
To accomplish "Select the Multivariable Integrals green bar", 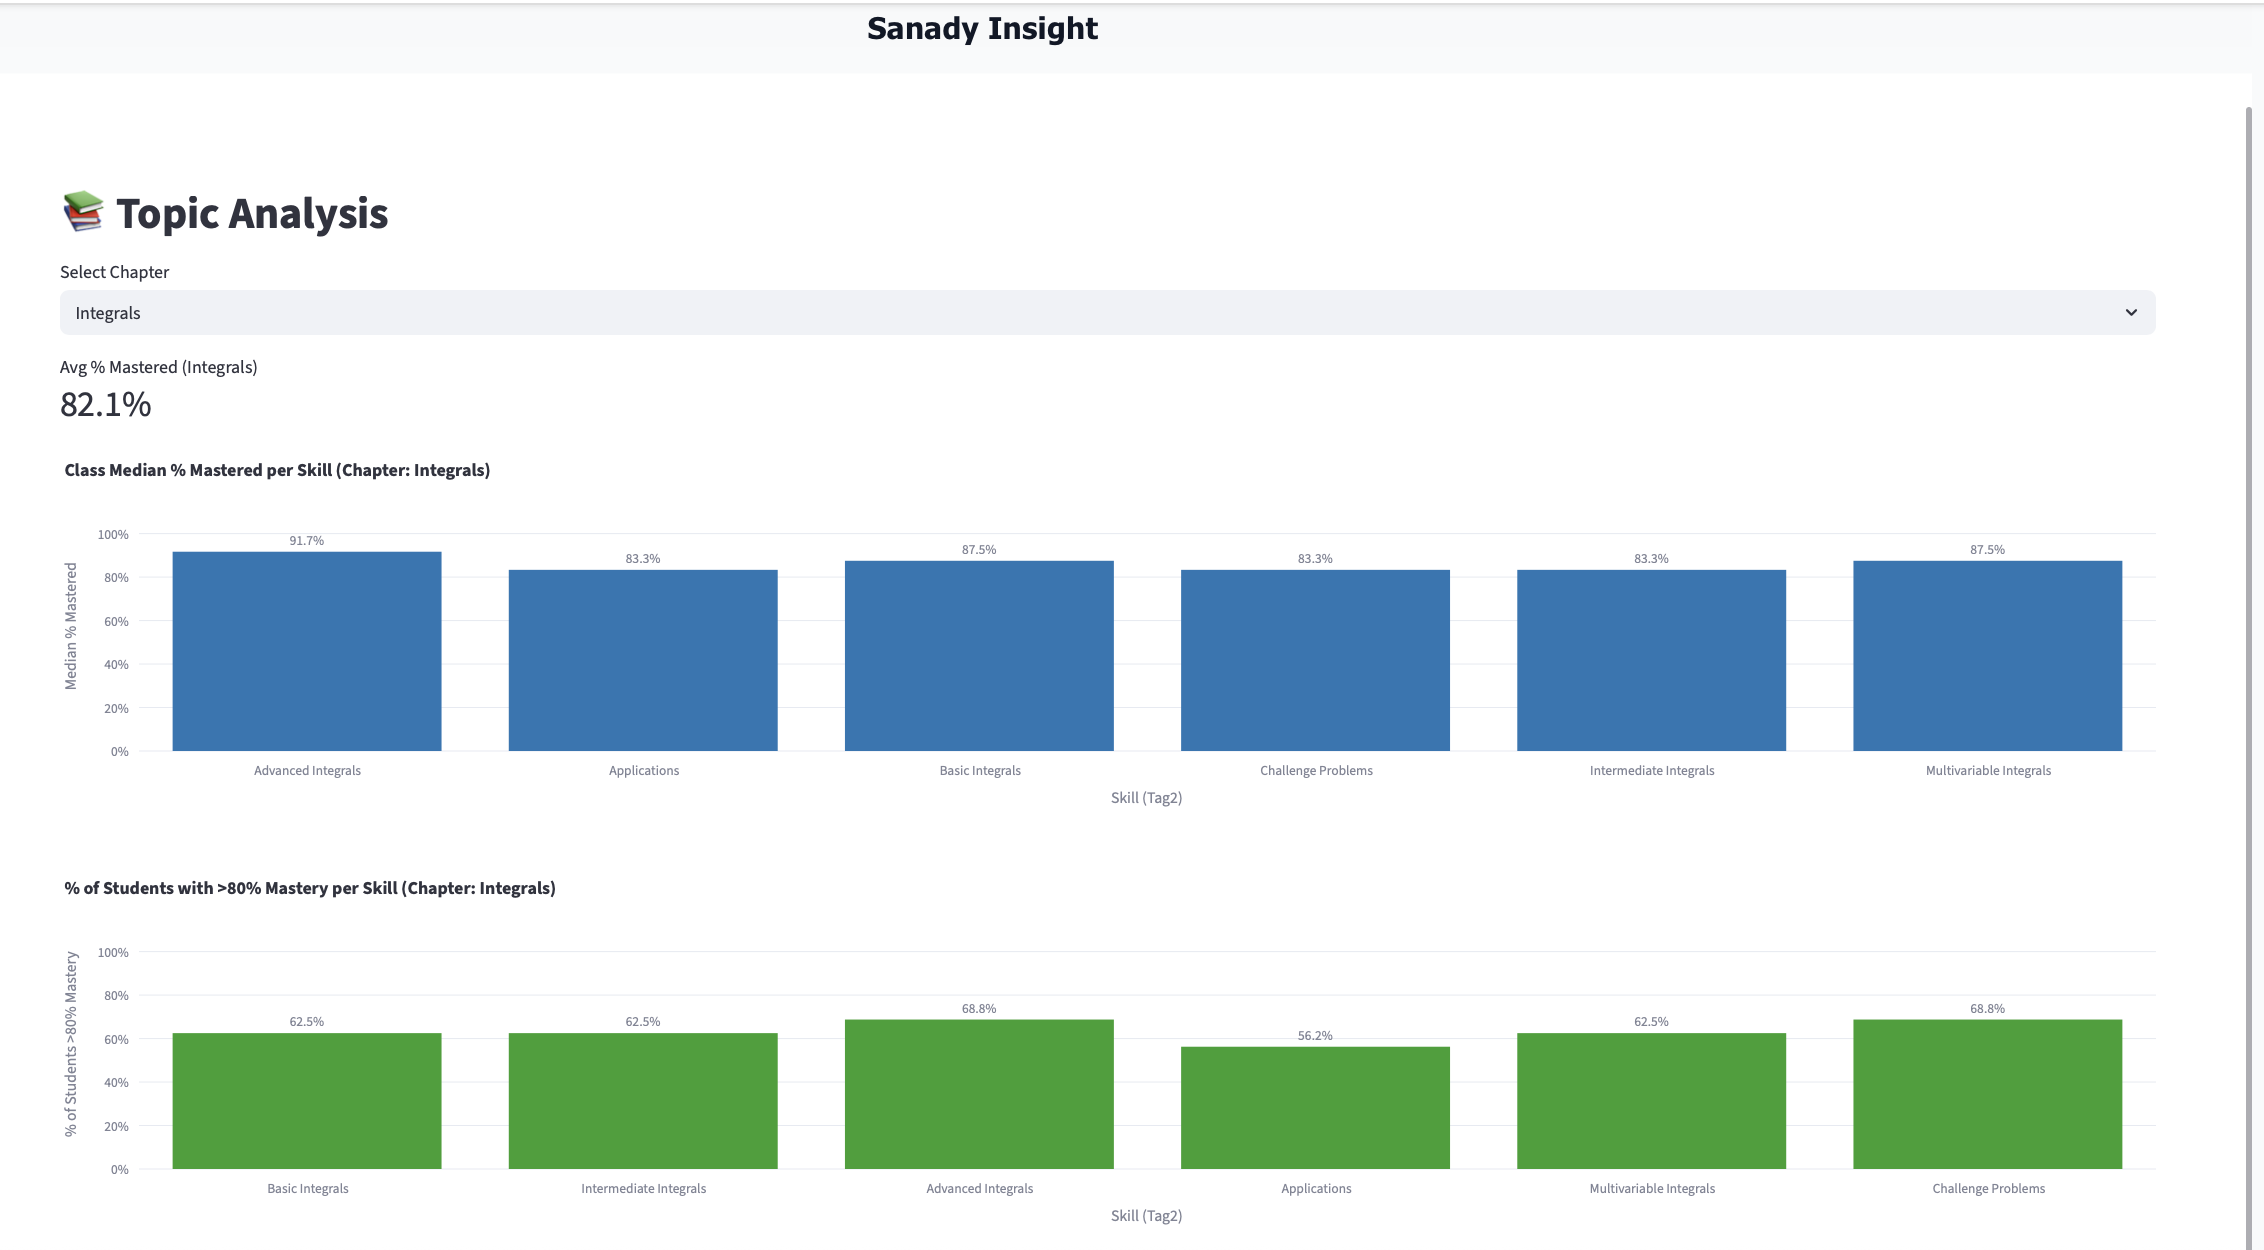I will tap(1651, 1101).
